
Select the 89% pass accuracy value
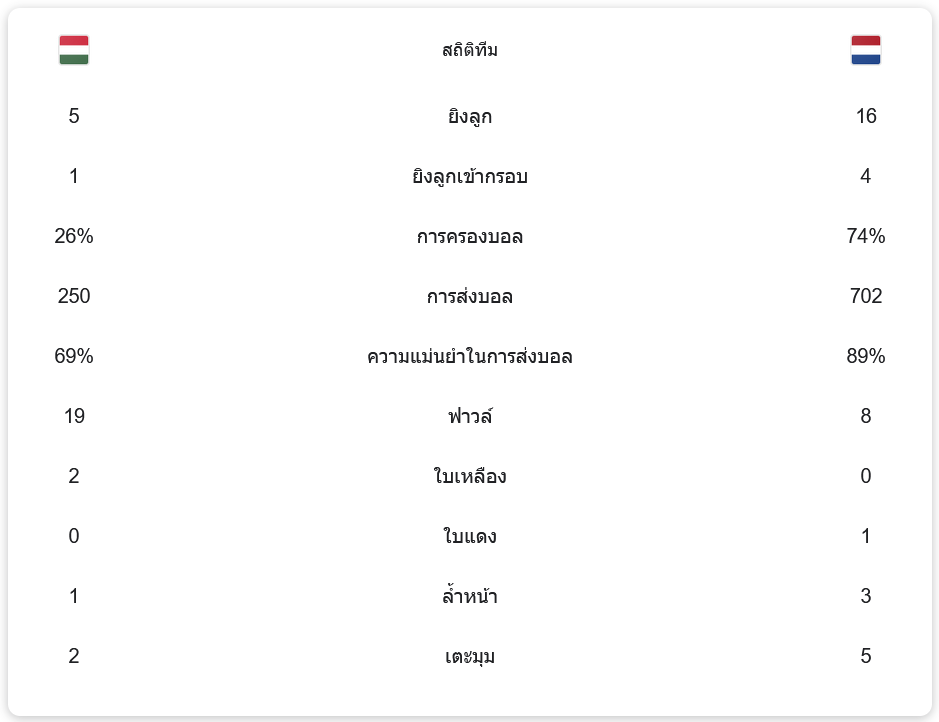tap(865, 357)
